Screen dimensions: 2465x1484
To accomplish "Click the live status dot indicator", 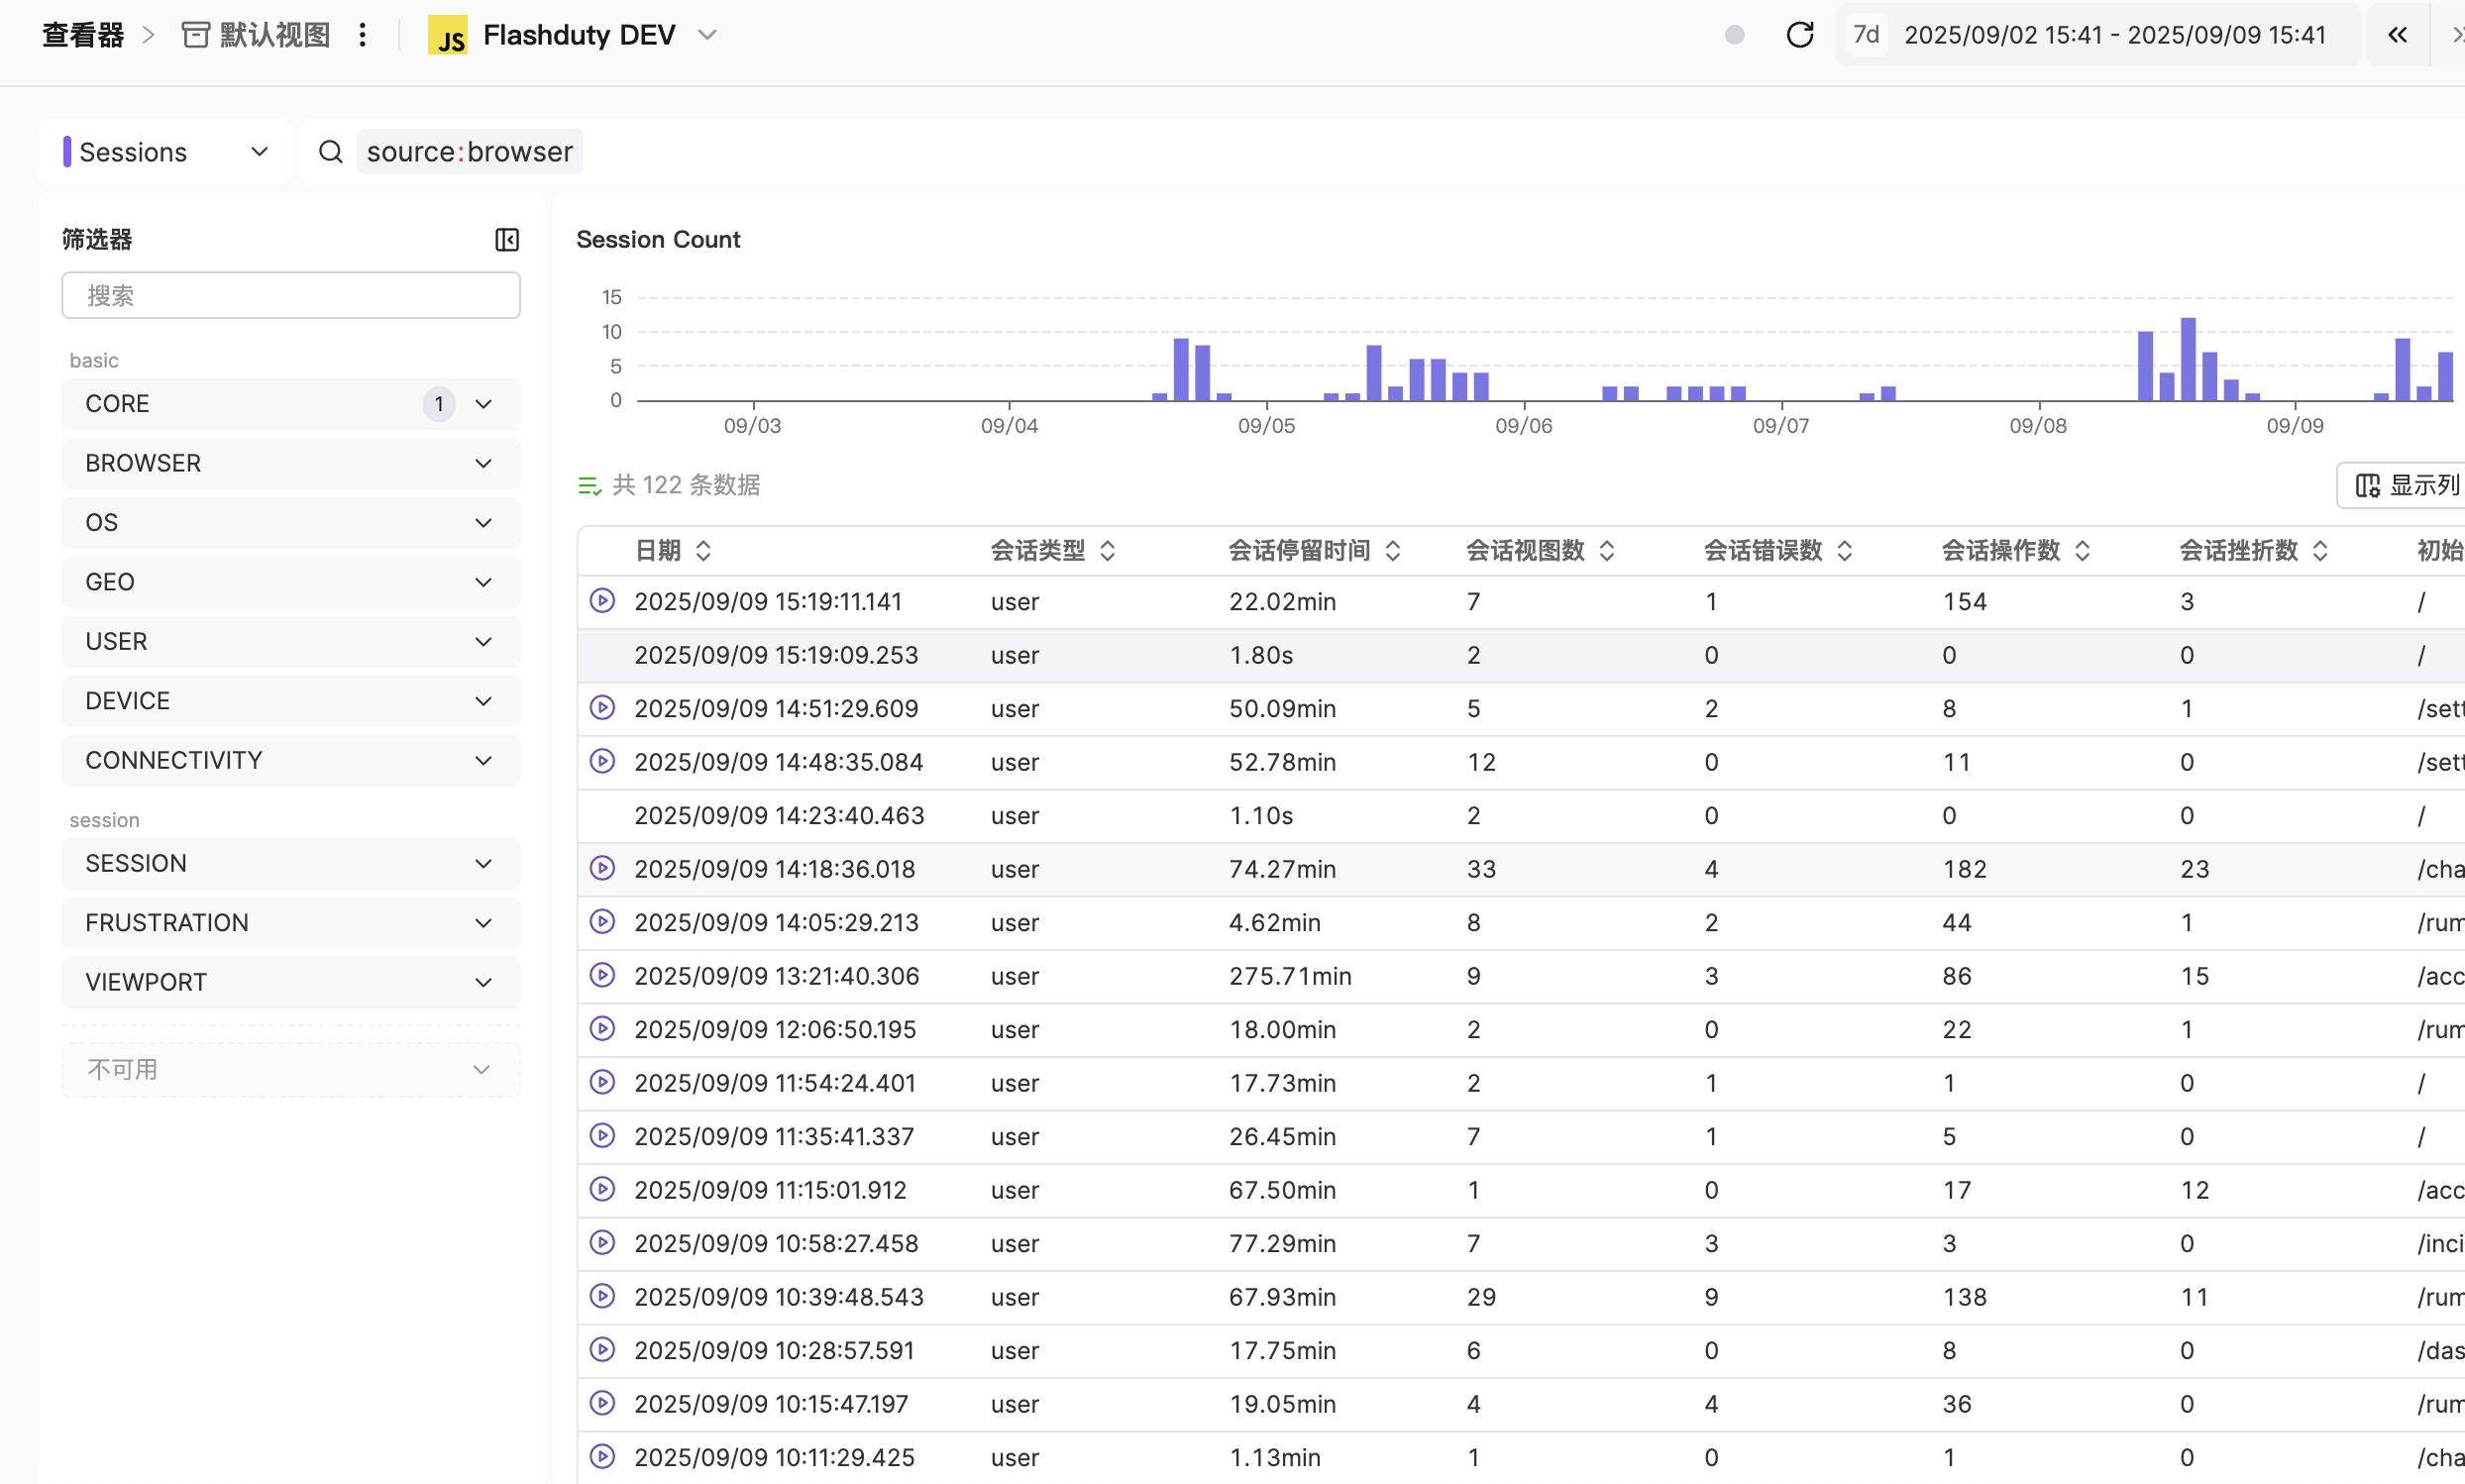I will [1734, 35].
